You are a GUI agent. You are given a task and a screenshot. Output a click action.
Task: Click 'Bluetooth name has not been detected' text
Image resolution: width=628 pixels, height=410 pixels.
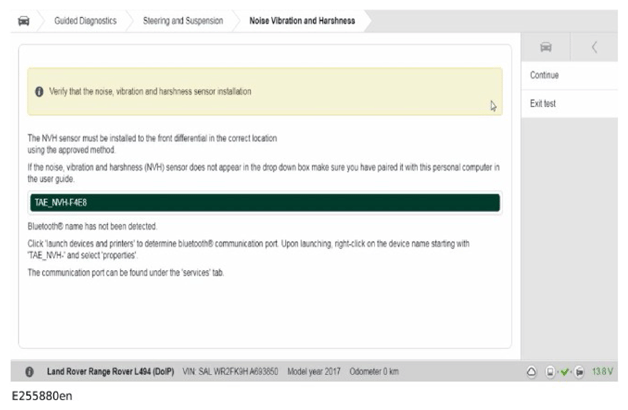(x=92, y=227)
